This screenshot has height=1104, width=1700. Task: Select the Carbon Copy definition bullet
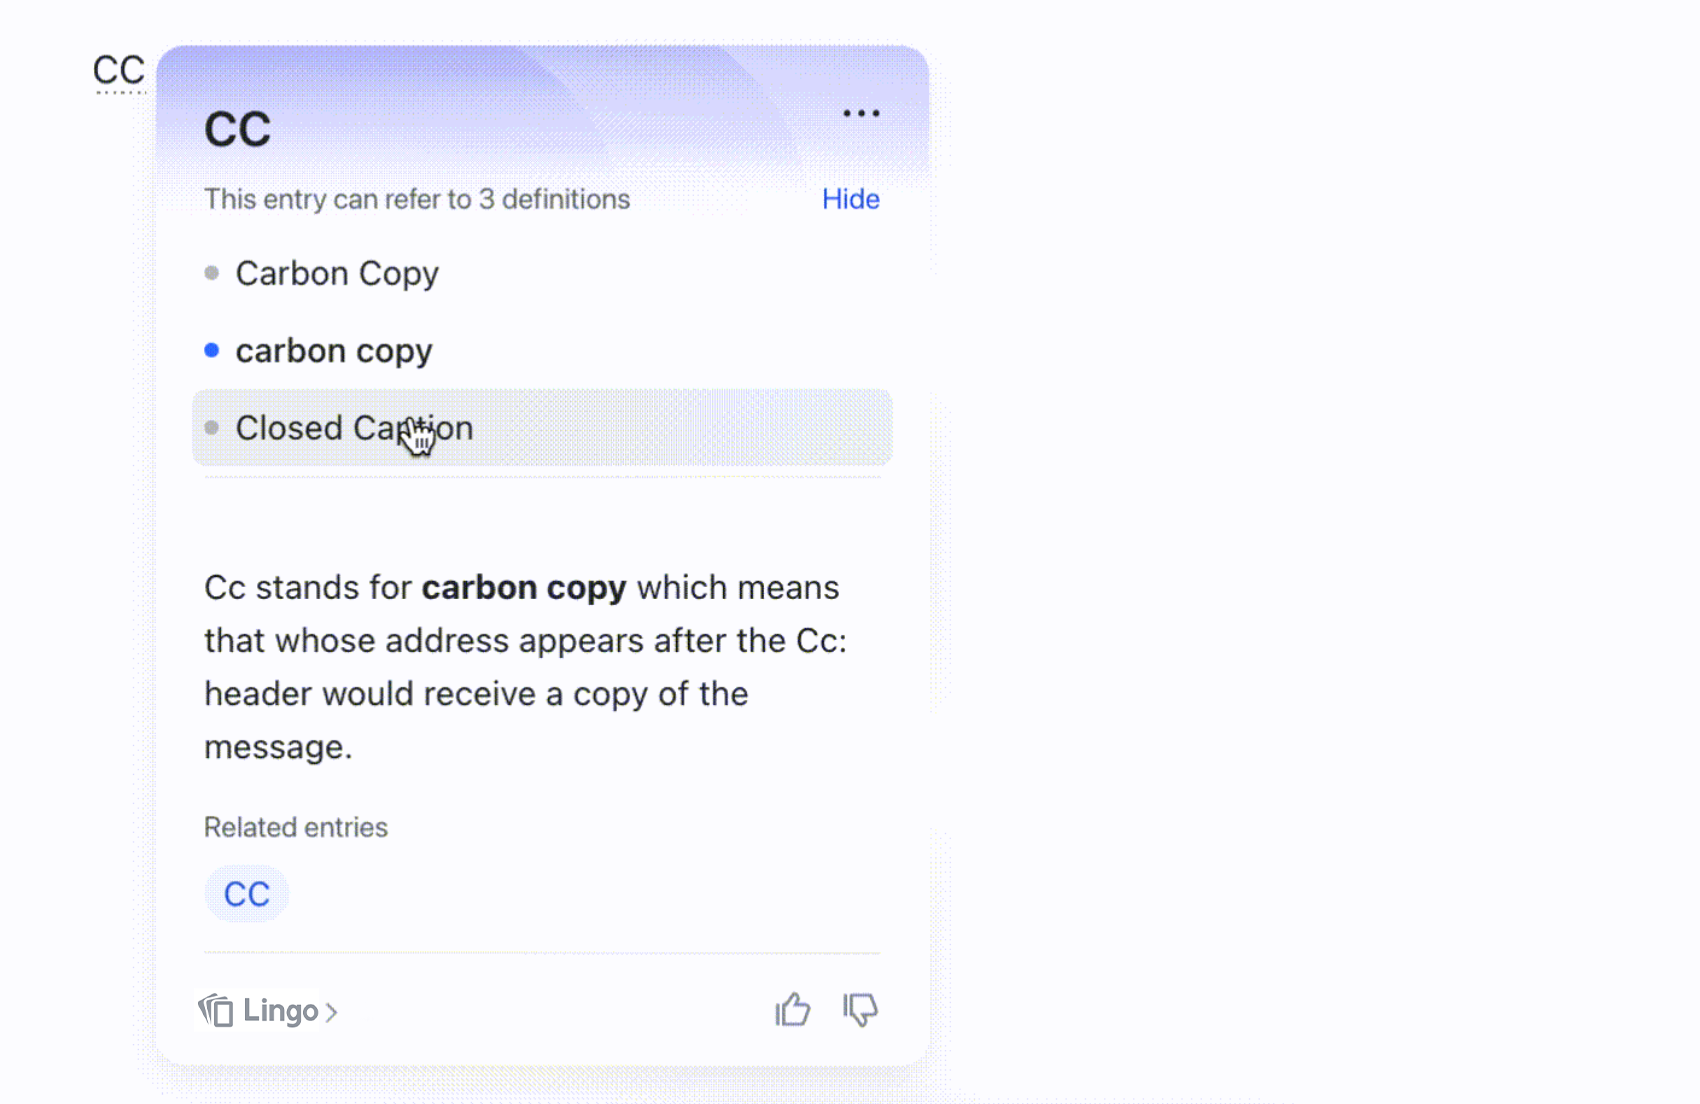coord(336,273)
